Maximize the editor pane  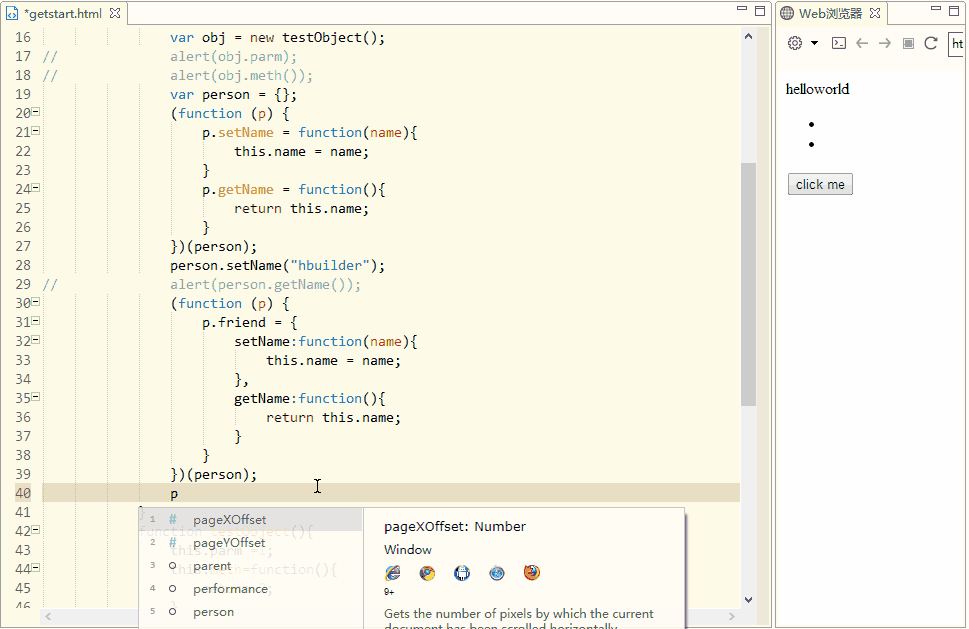(x=760, y=11)
